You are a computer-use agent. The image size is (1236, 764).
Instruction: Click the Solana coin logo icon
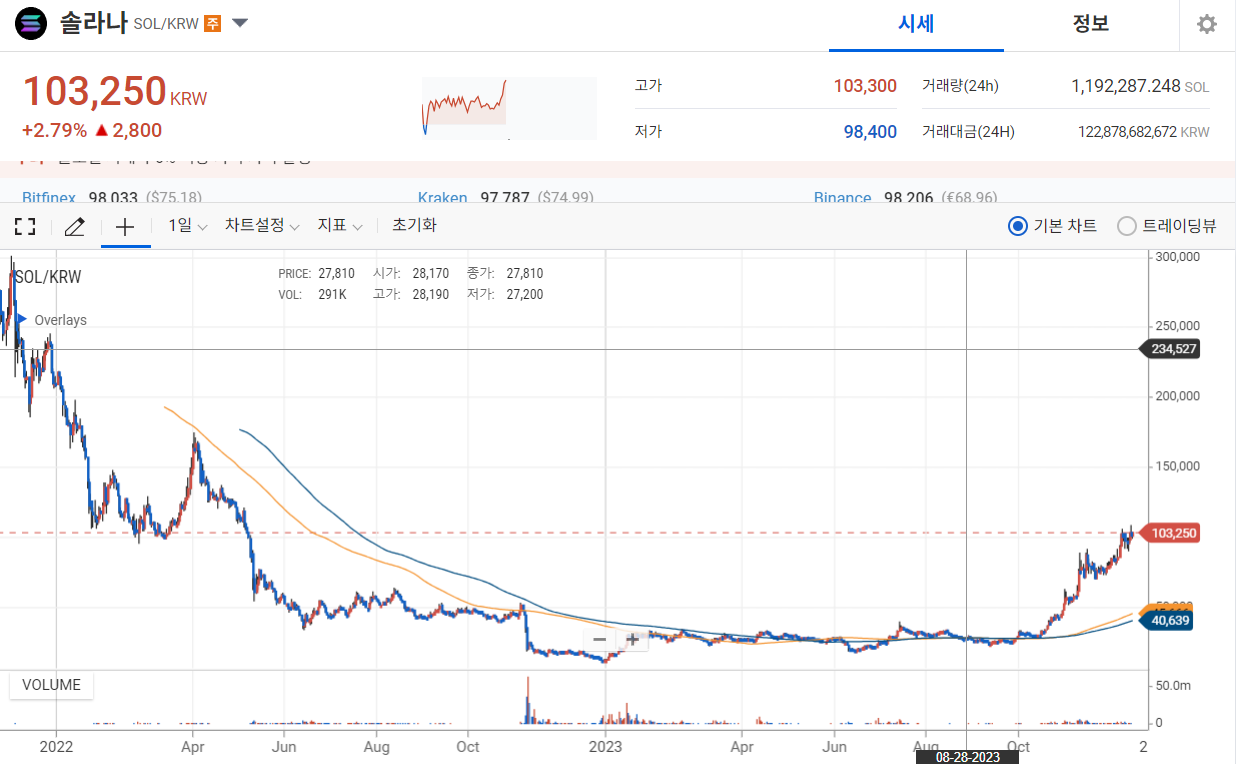32,23
